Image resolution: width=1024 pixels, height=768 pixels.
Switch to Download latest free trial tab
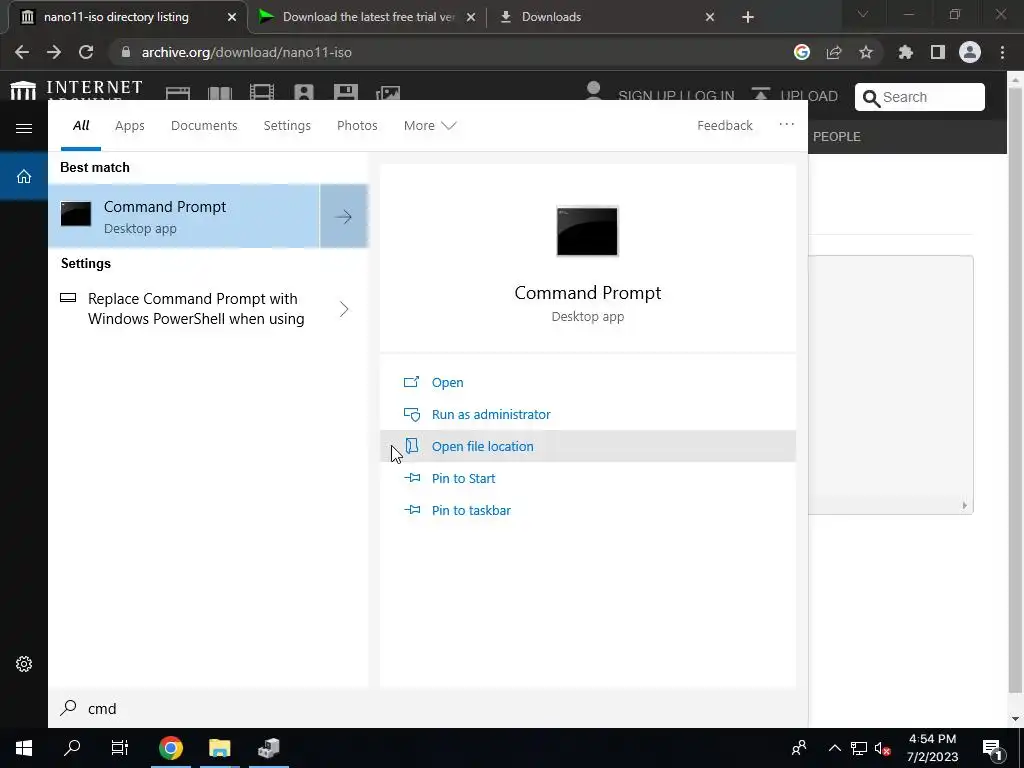click(x=368, y=17)
